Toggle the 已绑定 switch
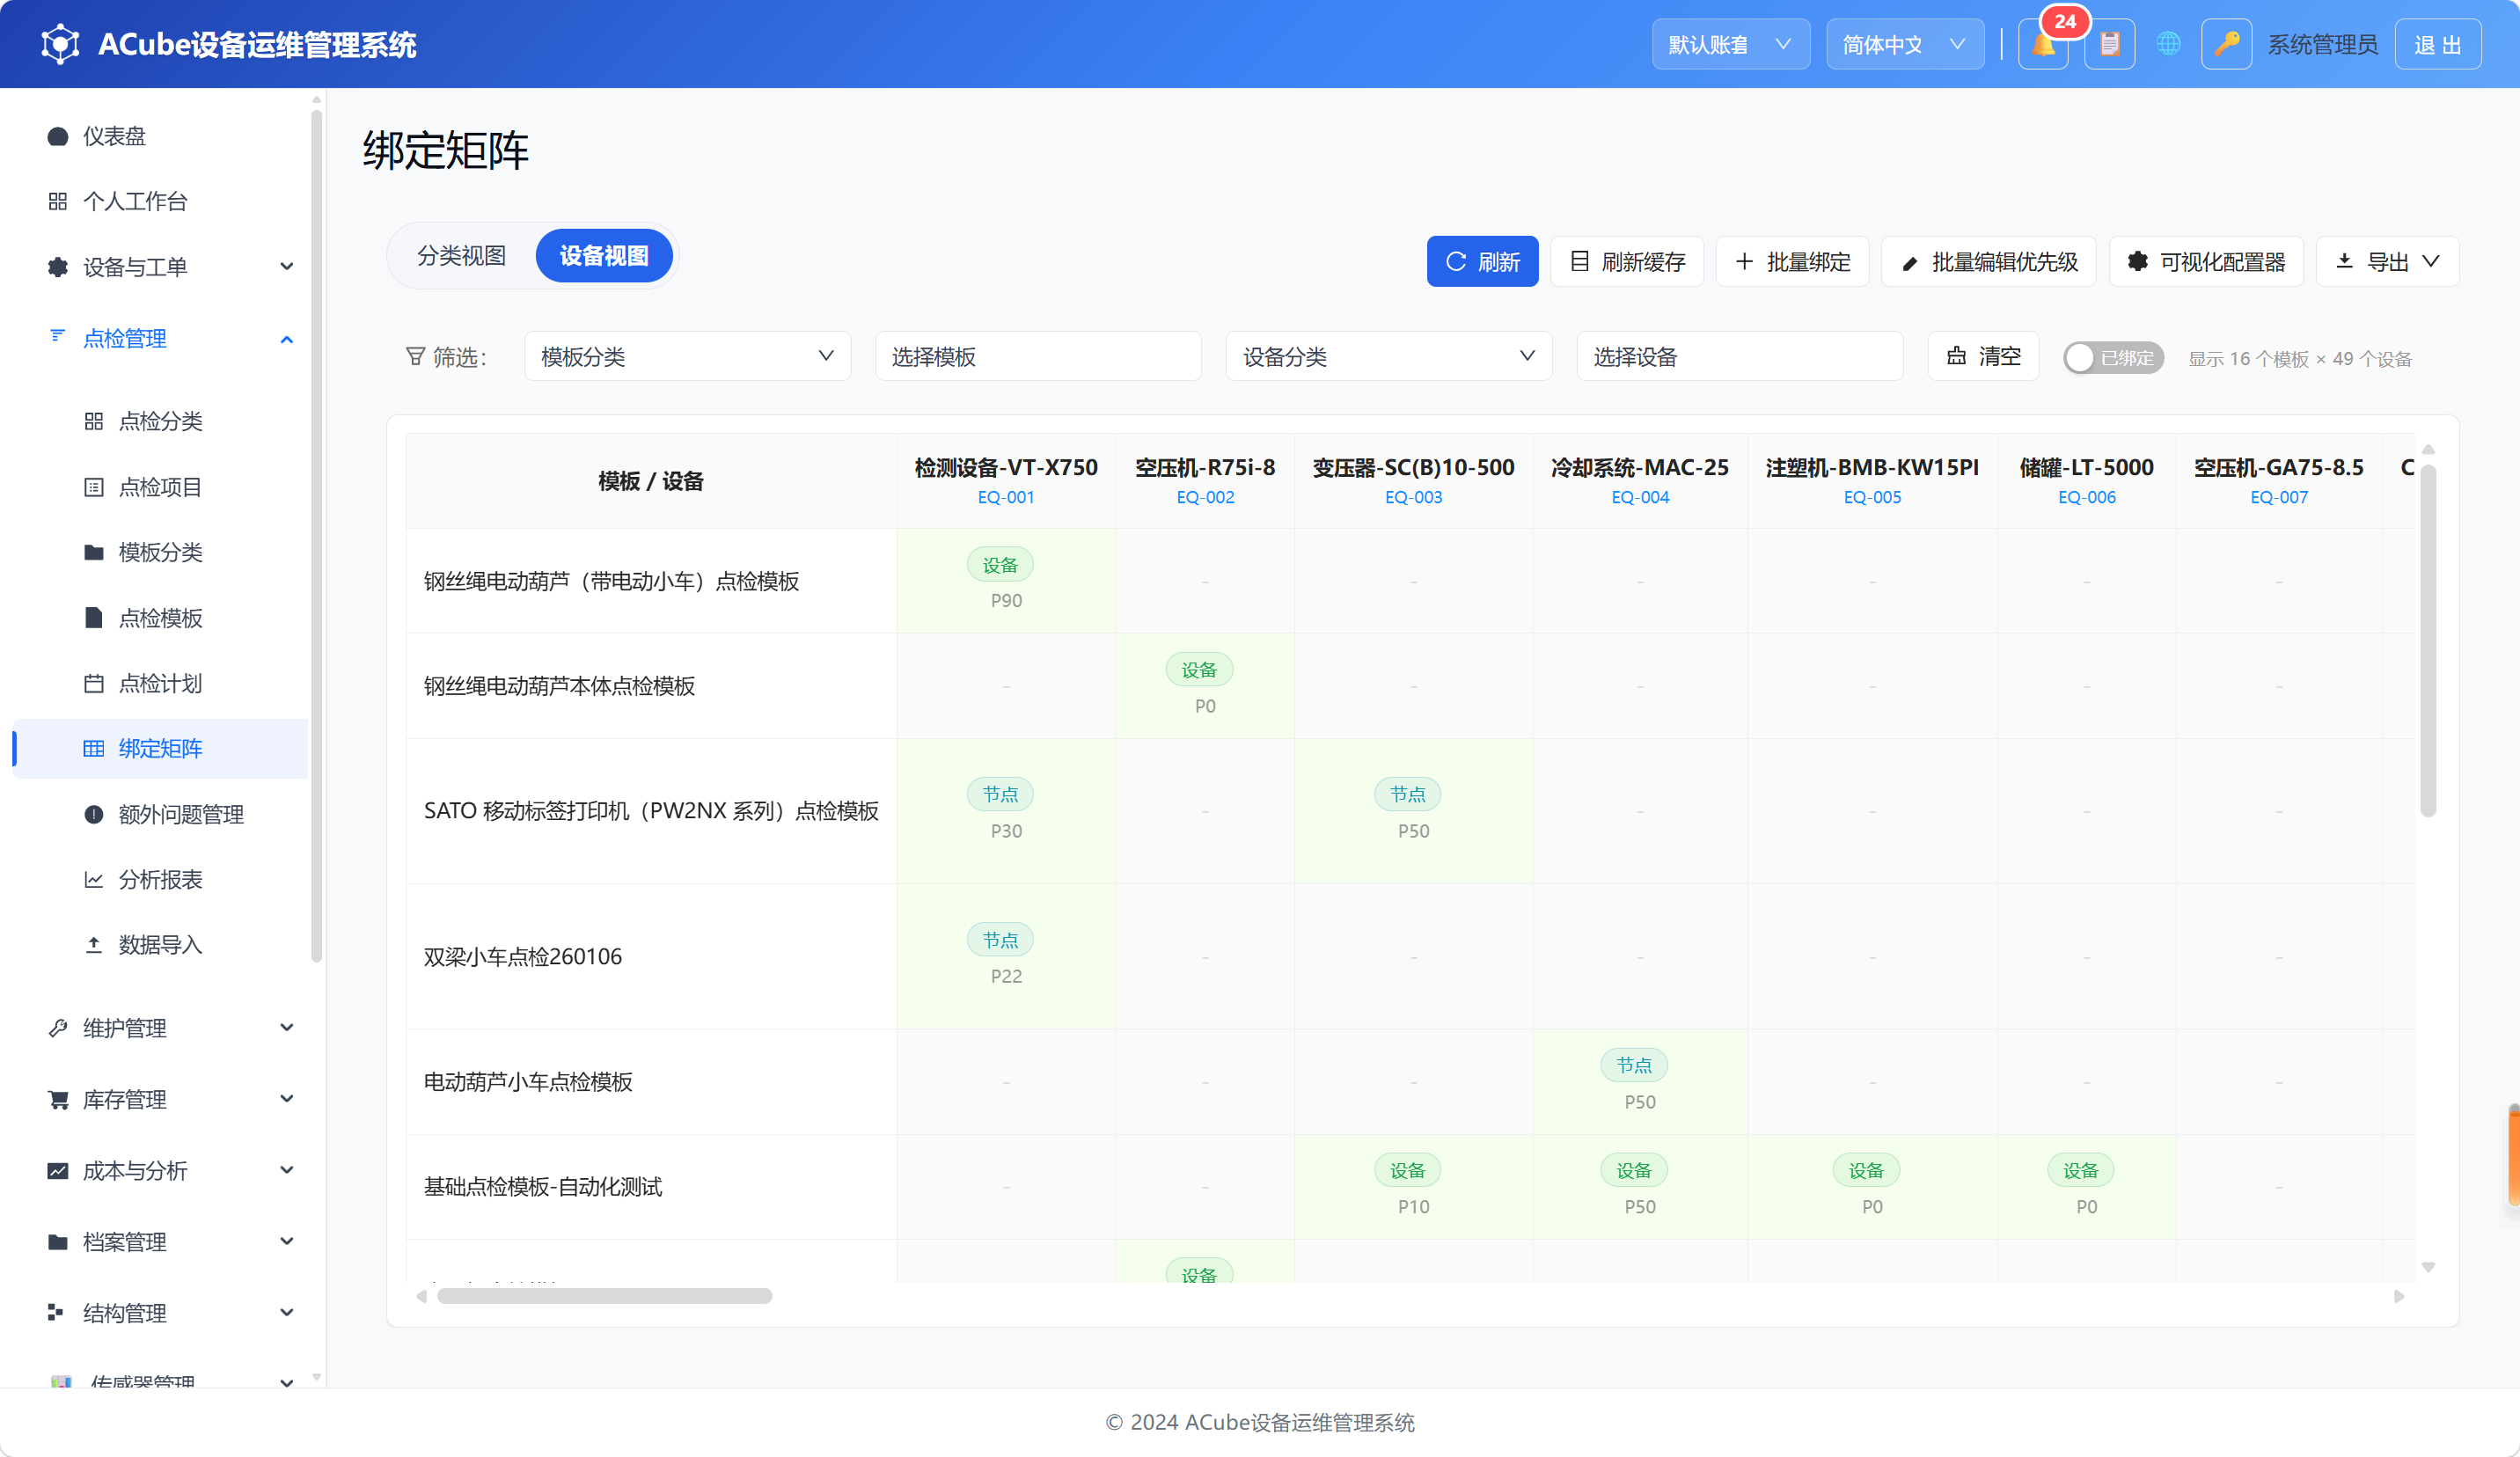Screen dimensions: 2520x1457 click(2113, 357)
